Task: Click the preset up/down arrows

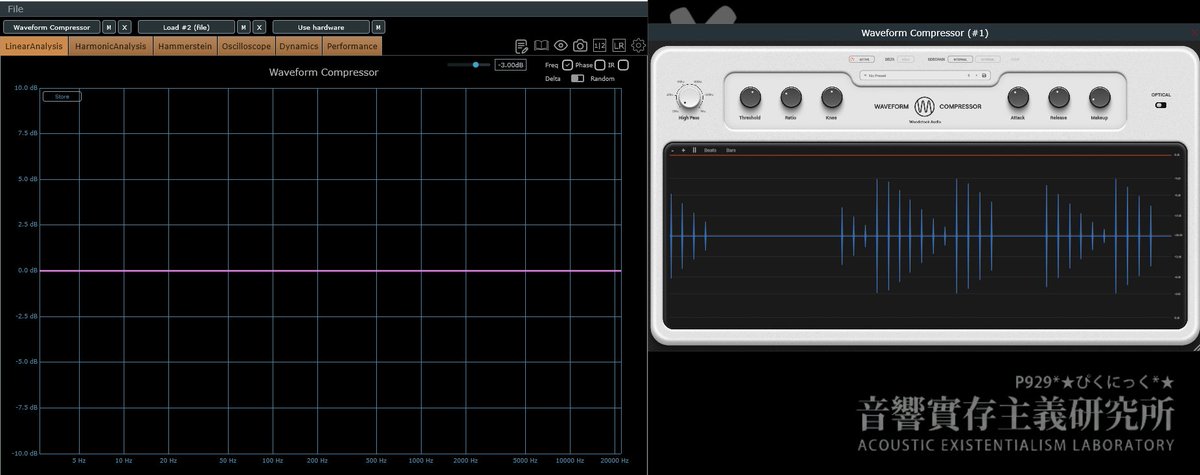Action: point(972,75)
